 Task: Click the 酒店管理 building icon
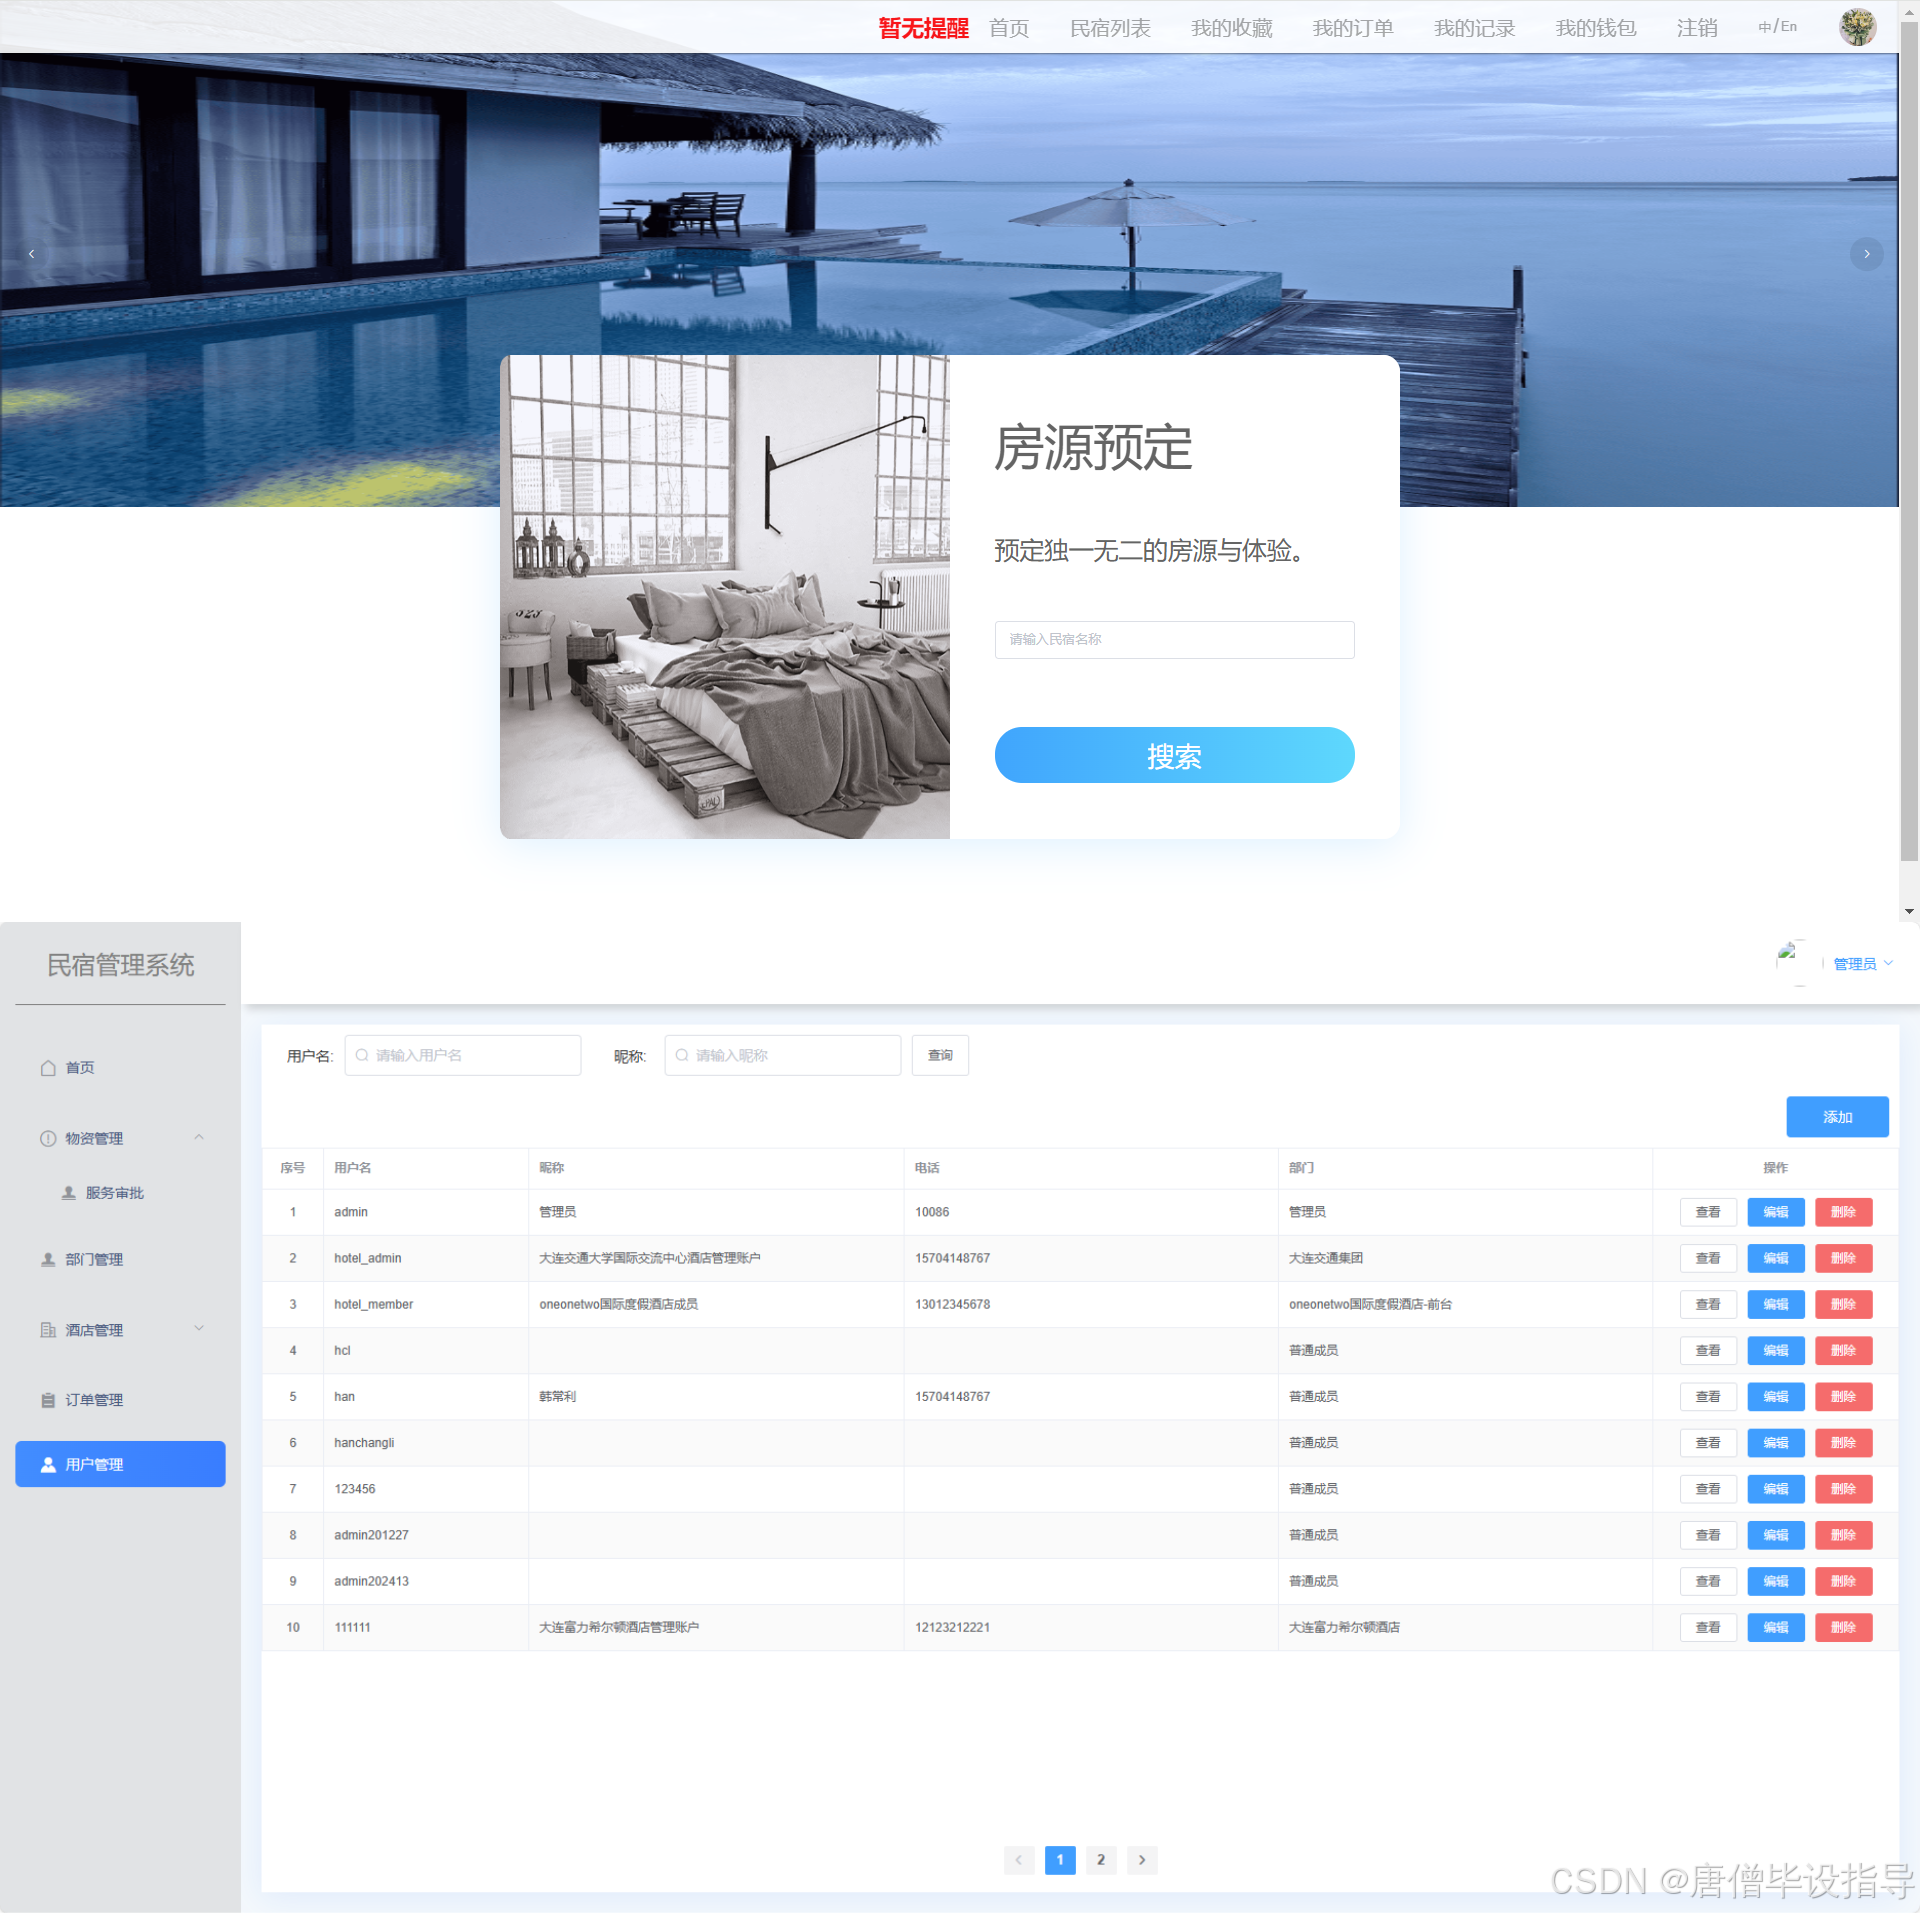pyautogui.click(x=48, y=1330)
